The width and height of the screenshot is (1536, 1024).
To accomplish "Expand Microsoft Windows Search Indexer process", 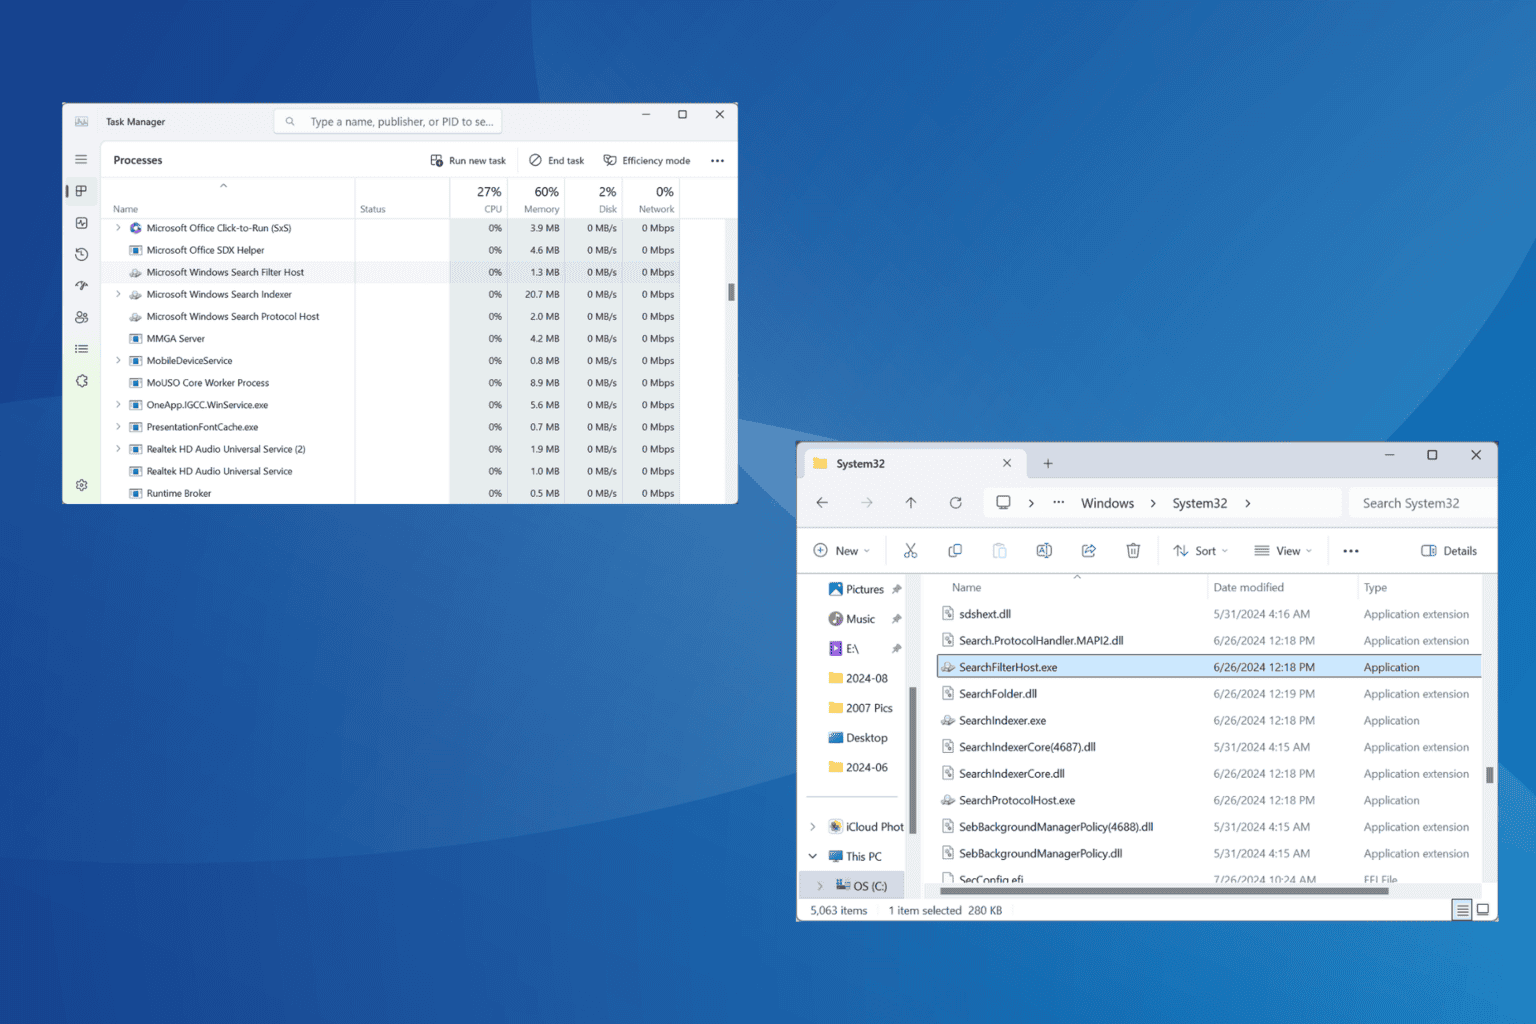I will pos(118,294).
